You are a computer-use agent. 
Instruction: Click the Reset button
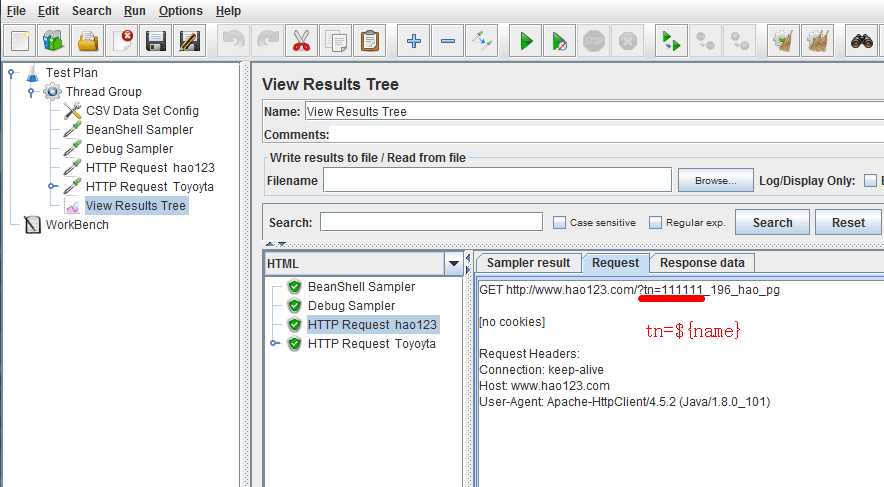click(x=848, y=223)
